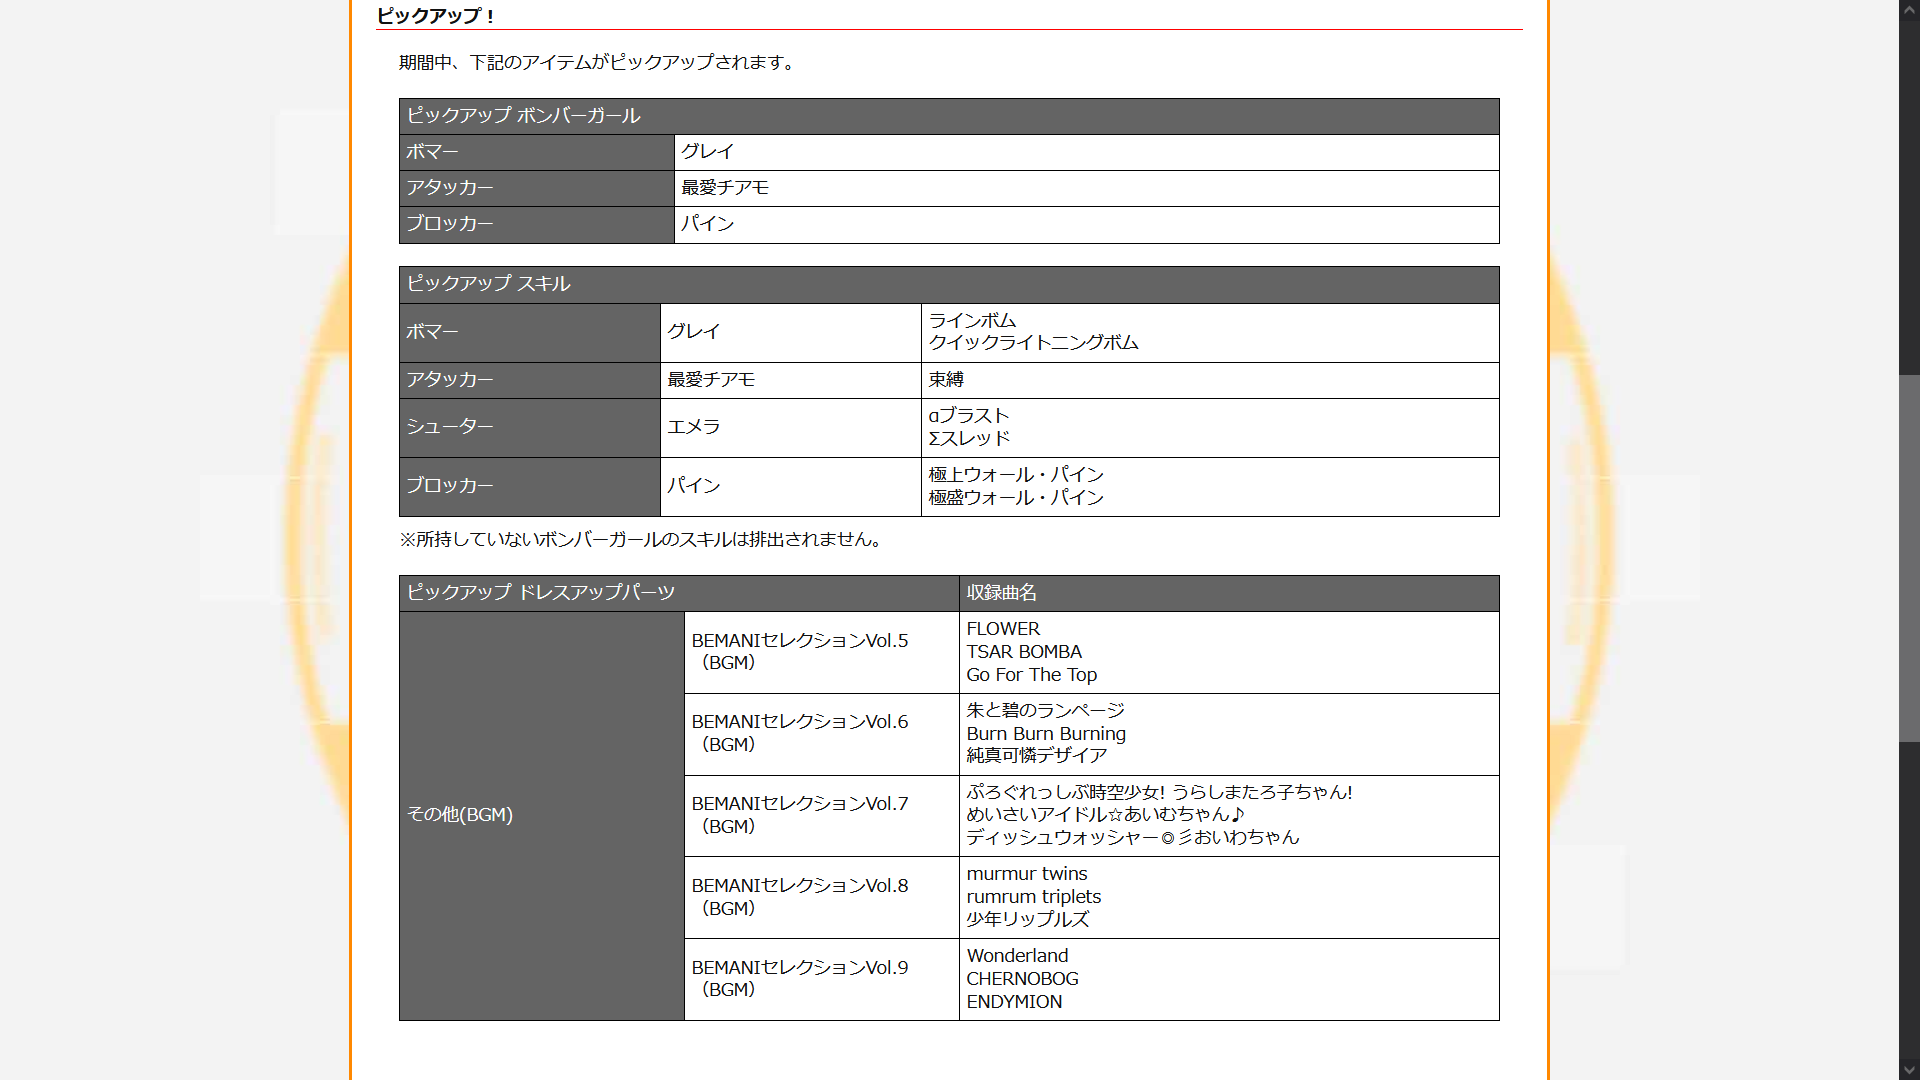Click the TSAR BOMBA song title
This screenshot has height=1080, width=1920.
pyautogui.click(x=1024, y=652)
